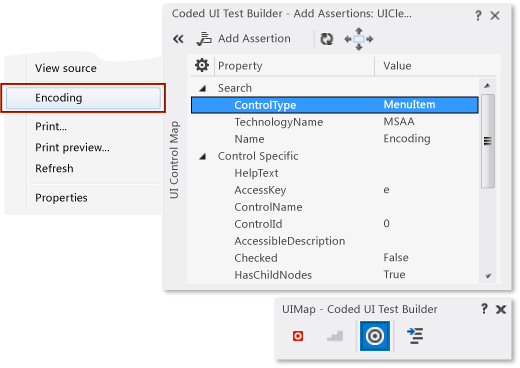The image size is (520, 368).
Task: Click help icon in UIMap Test Builder
Action: pos(484,309)
